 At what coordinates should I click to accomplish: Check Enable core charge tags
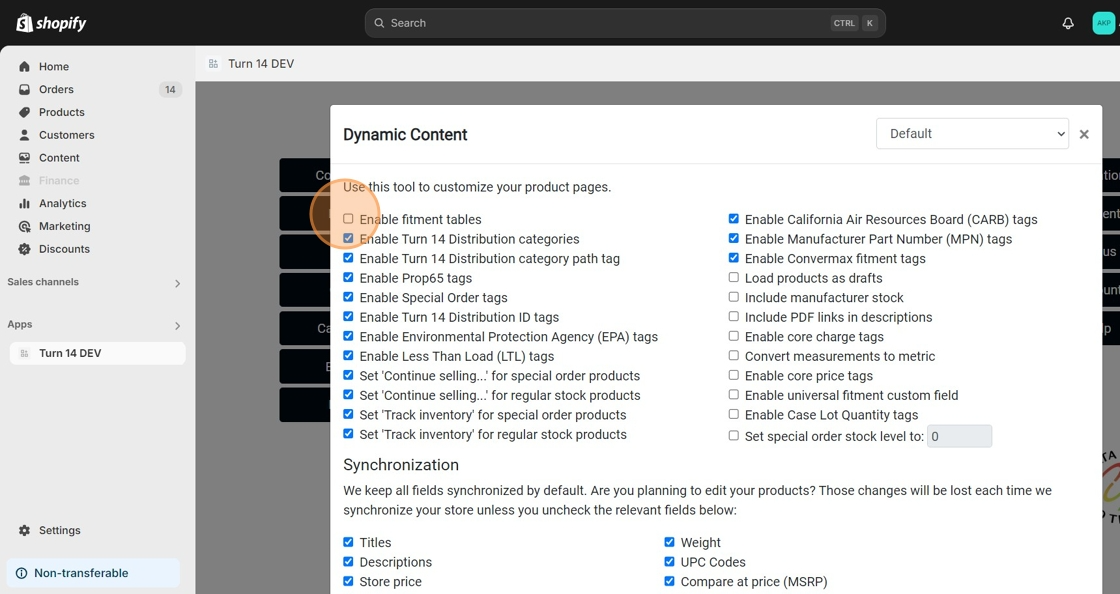pyautogui.click(x=734, y=336)
